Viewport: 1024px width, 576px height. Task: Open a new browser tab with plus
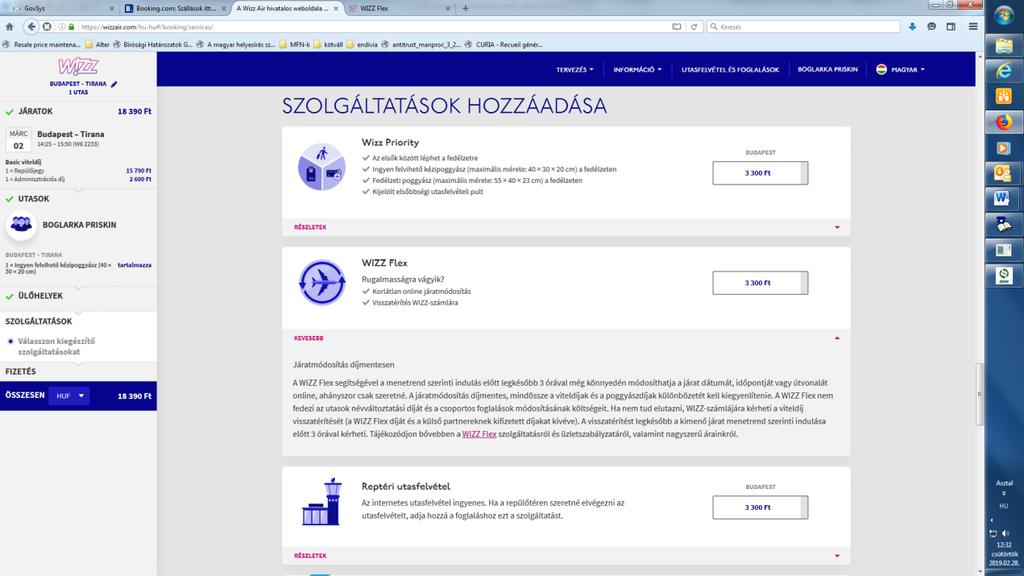[465, 8]
